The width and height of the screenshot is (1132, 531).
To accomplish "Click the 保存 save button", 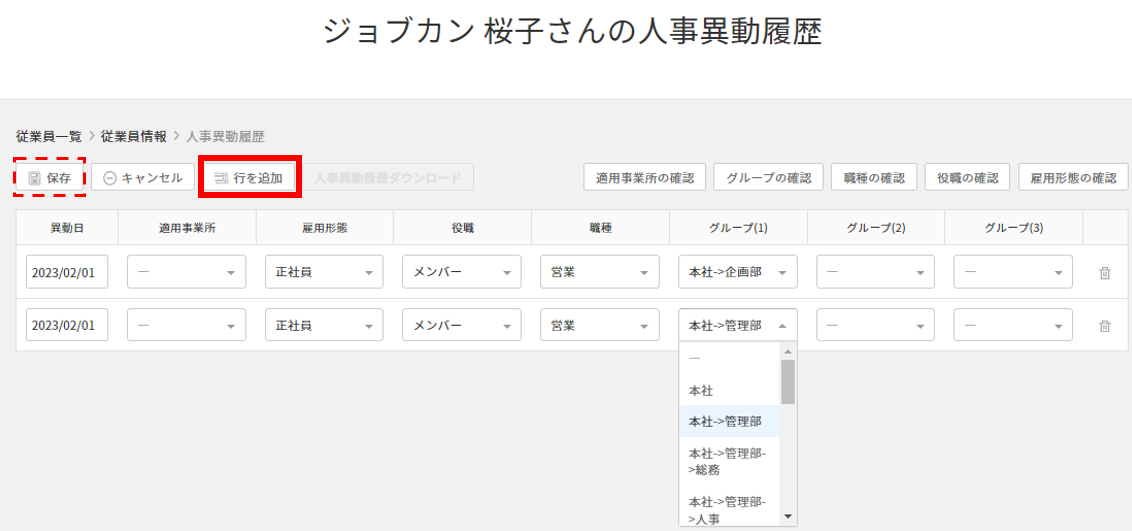I will tap(50, 177).
